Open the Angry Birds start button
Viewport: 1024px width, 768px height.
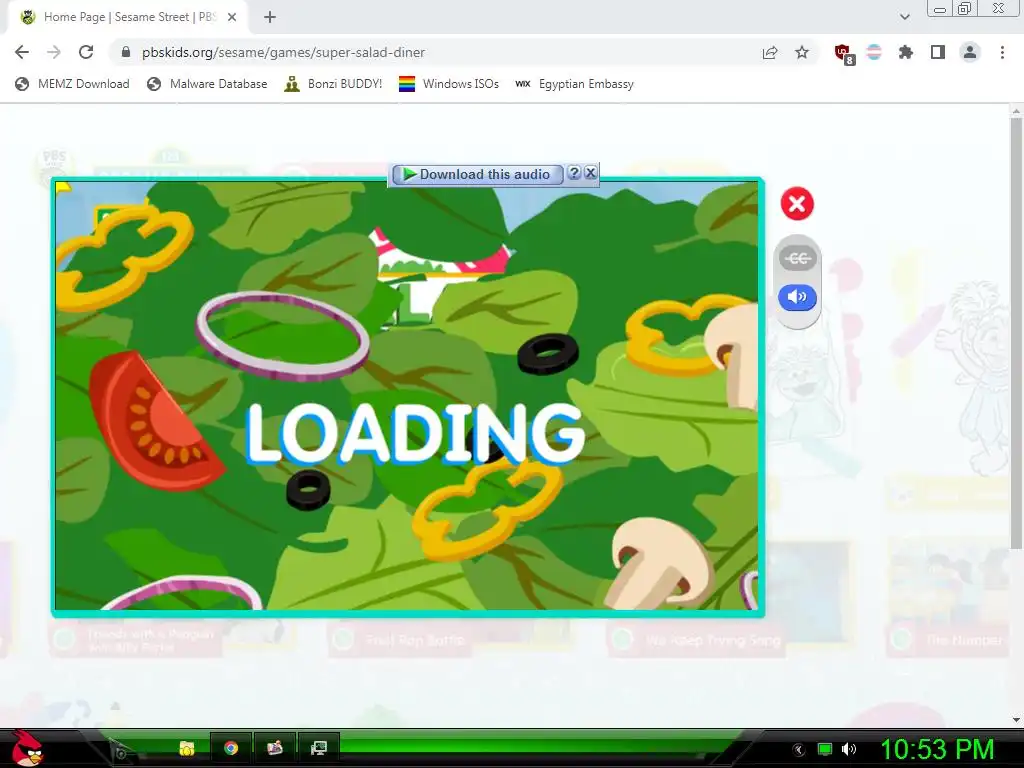[x=27, y=748]
